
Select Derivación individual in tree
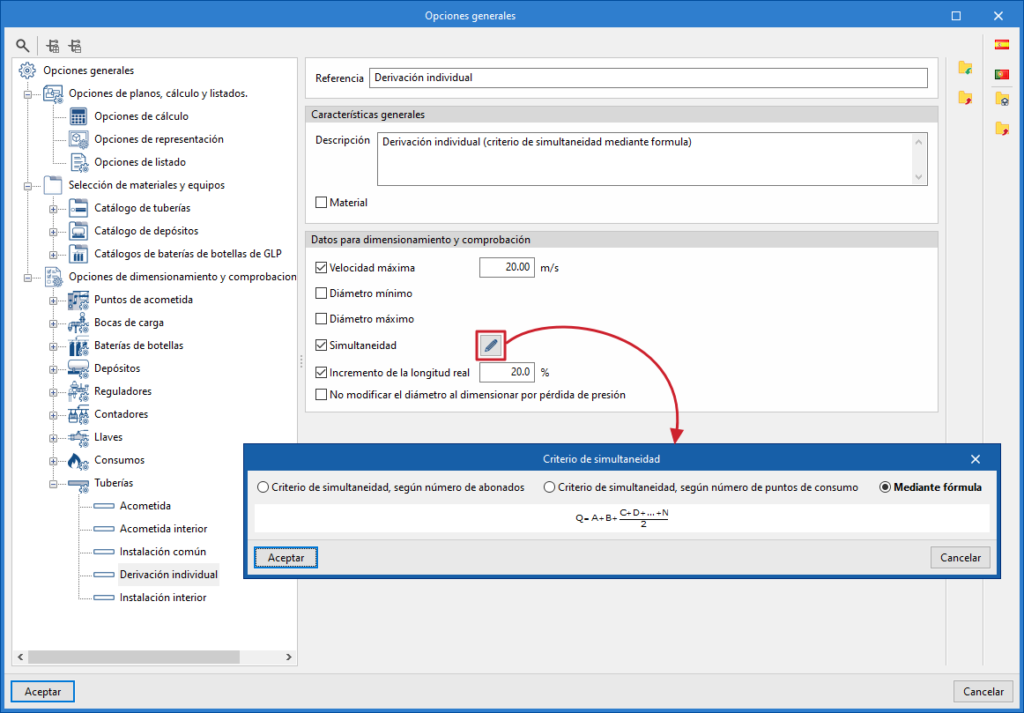point(168,575)
